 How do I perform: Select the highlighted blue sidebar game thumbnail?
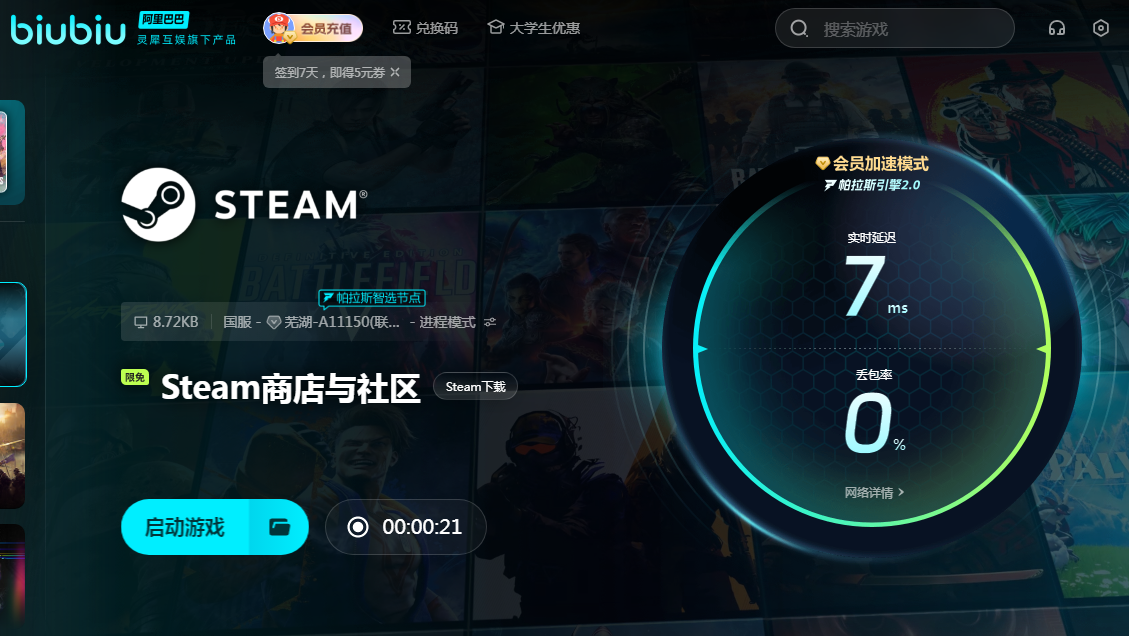(13, 334)
